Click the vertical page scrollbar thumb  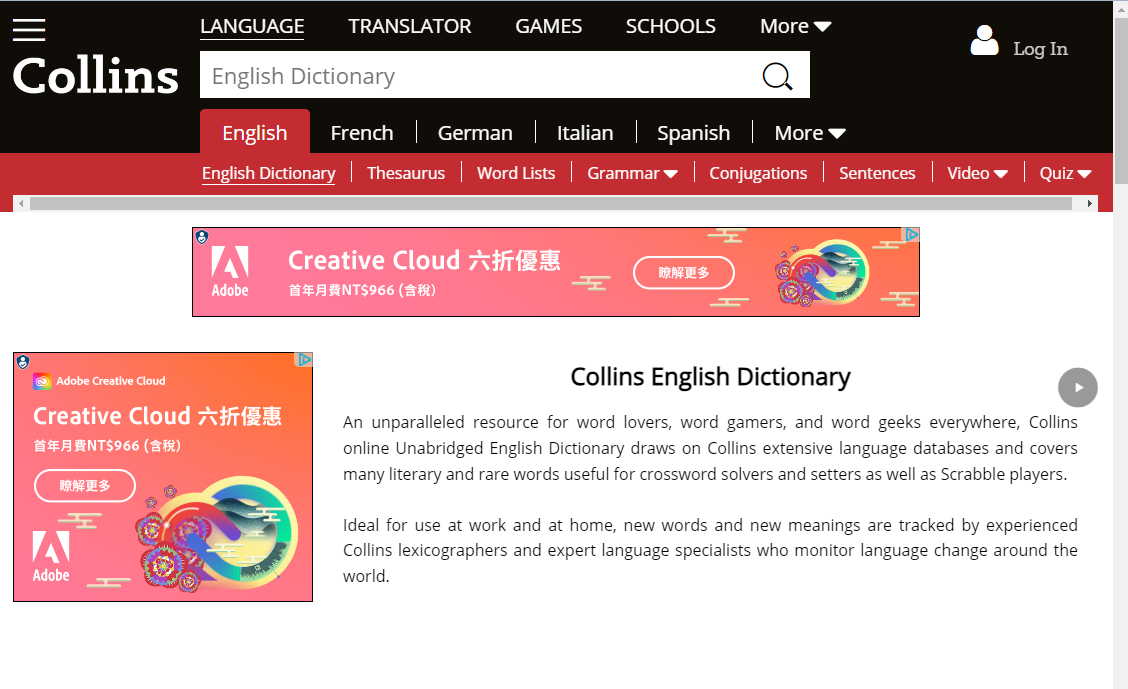1121,101
